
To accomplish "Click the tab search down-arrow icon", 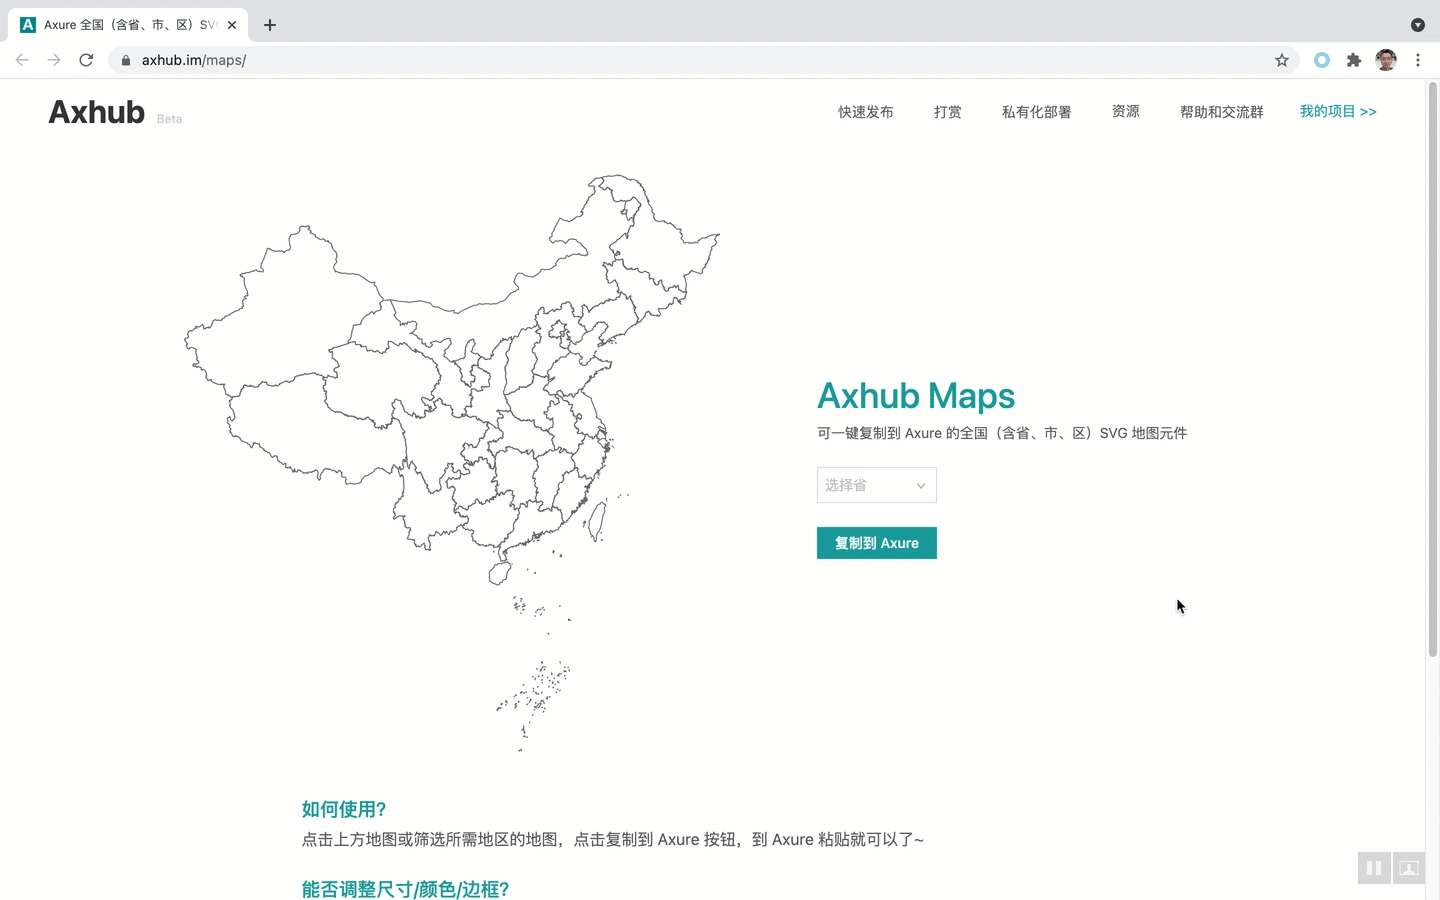I will tap(1418, 25).
